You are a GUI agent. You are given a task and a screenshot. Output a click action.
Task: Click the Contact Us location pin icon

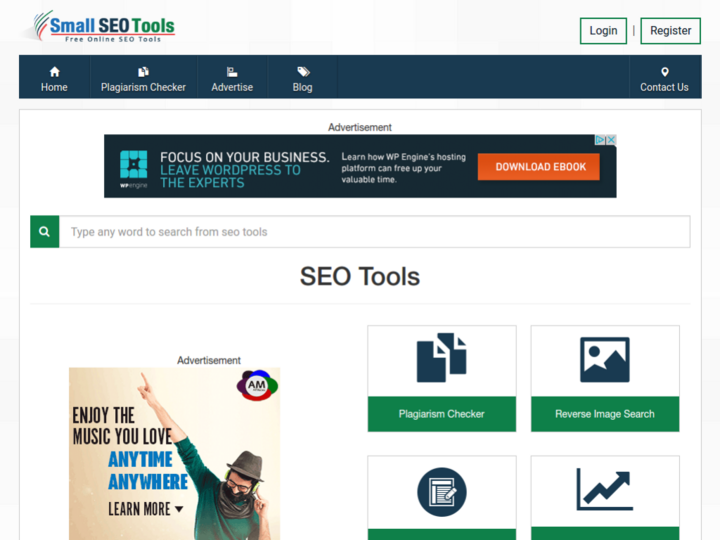664,72
